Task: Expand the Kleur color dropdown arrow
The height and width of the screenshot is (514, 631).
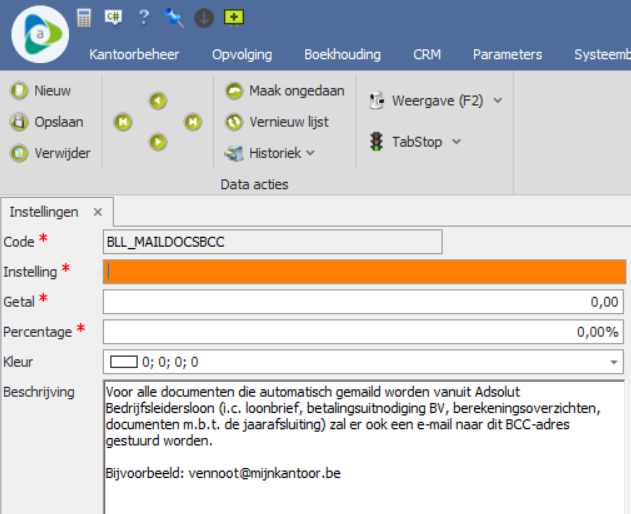Action: [614, 362]
